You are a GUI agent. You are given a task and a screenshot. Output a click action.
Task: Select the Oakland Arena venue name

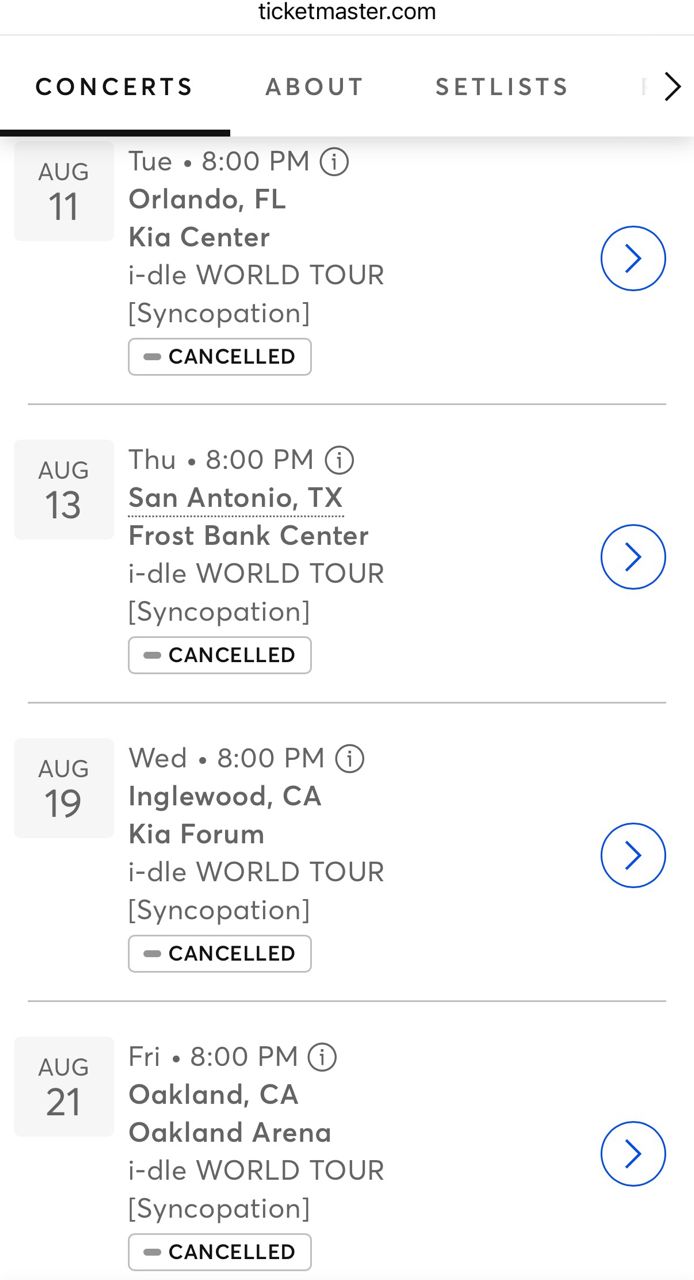(x=229, y=1132)
